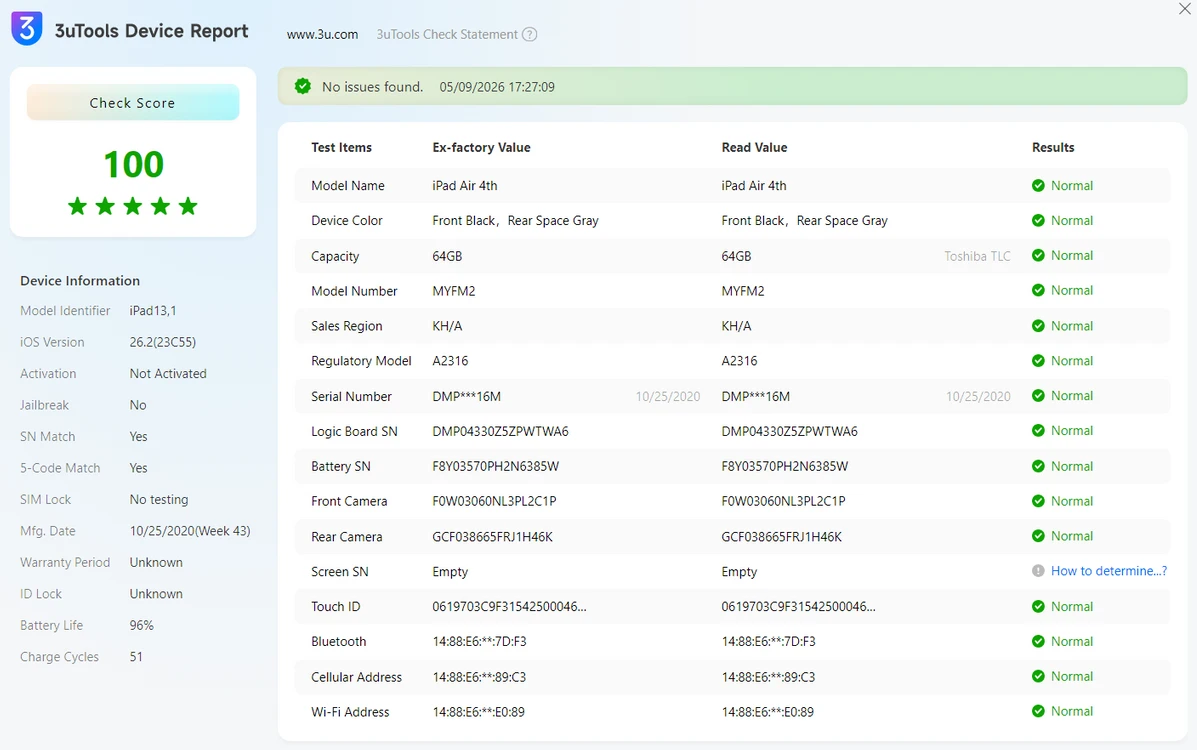Click the green check icon in Sales Region row

coord(1038,326)
